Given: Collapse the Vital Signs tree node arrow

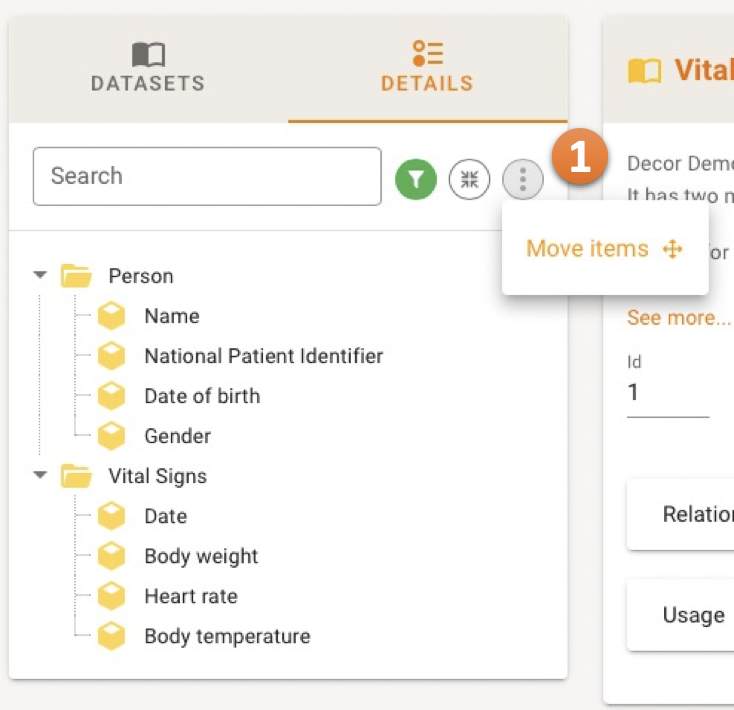Looking at the screenshot, I should pos(40,475).
